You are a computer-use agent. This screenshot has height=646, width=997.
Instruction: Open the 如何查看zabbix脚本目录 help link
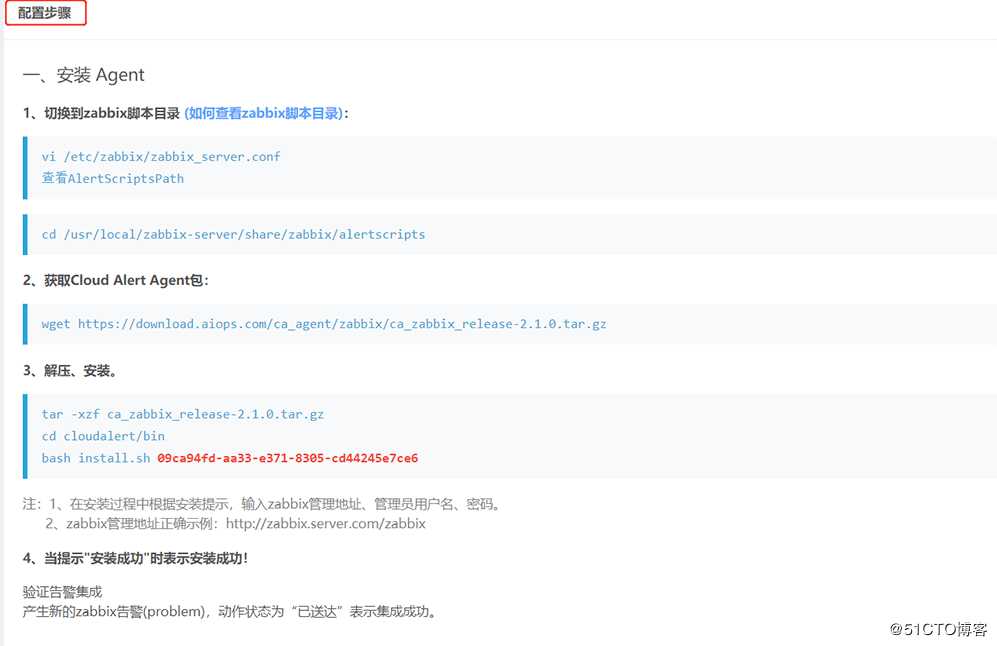click(x=264, y=113)
